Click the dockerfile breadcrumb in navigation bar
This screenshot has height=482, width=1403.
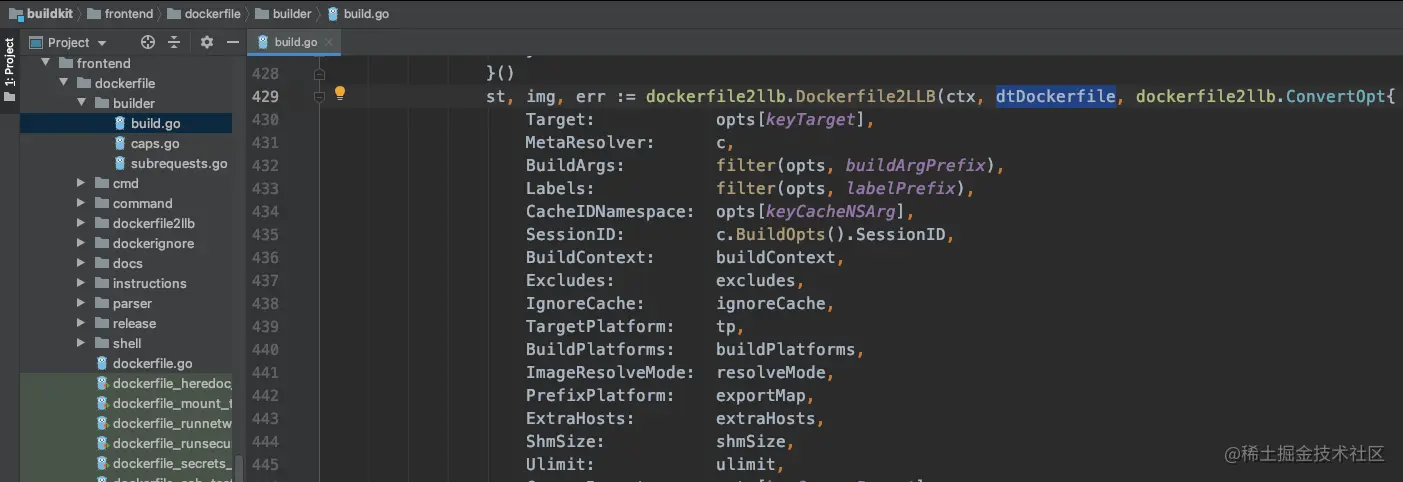pos(205,13)
